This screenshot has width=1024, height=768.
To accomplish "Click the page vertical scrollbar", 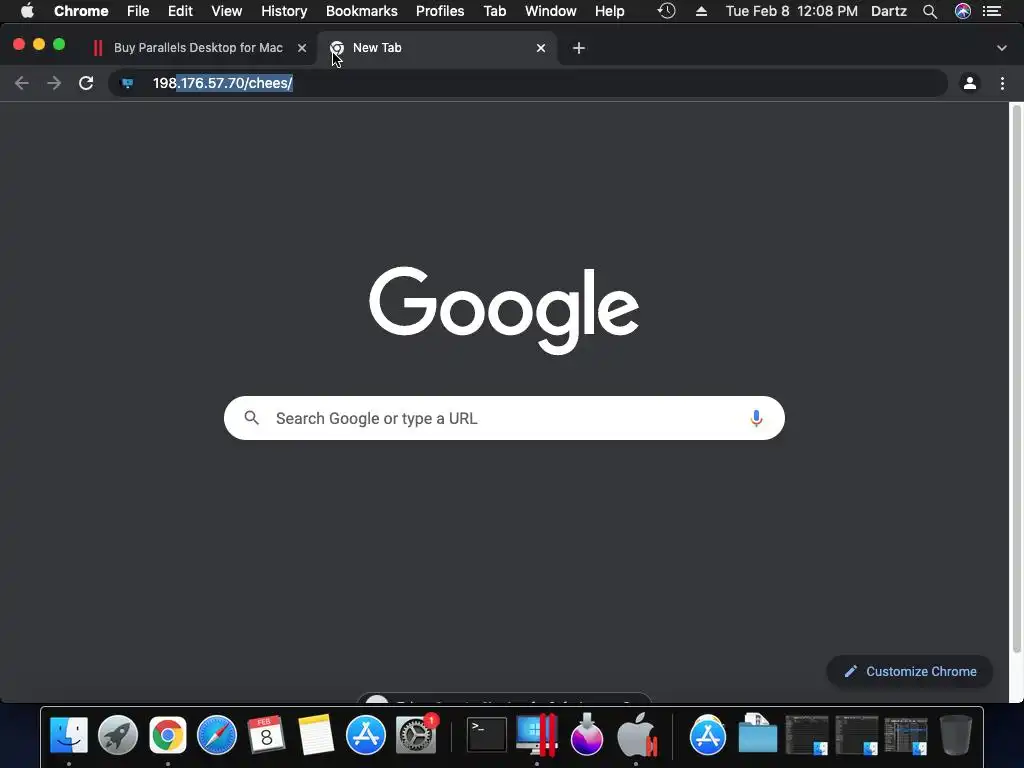I will click(x=1016, y=379).
